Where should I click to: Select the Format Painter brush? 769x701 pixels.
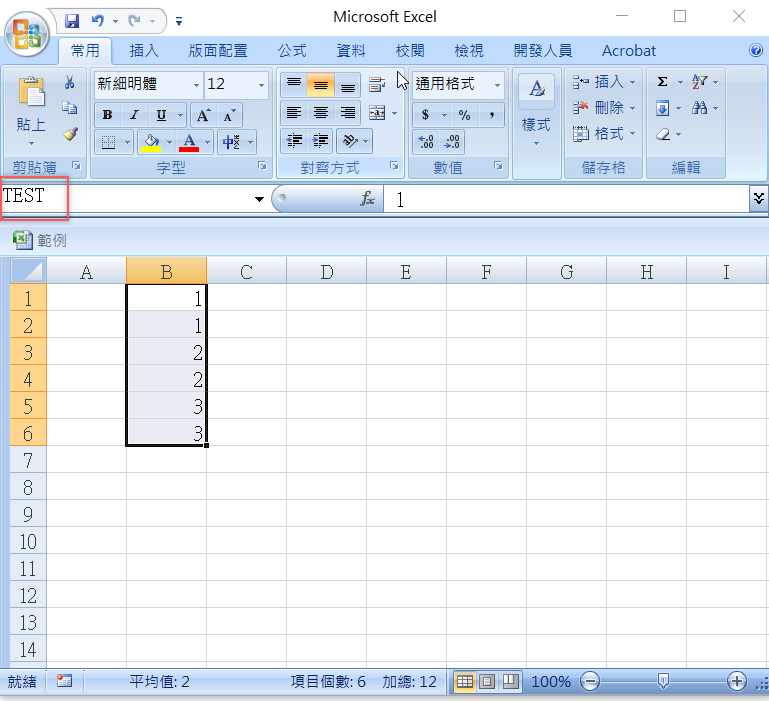tap(70, 133)
